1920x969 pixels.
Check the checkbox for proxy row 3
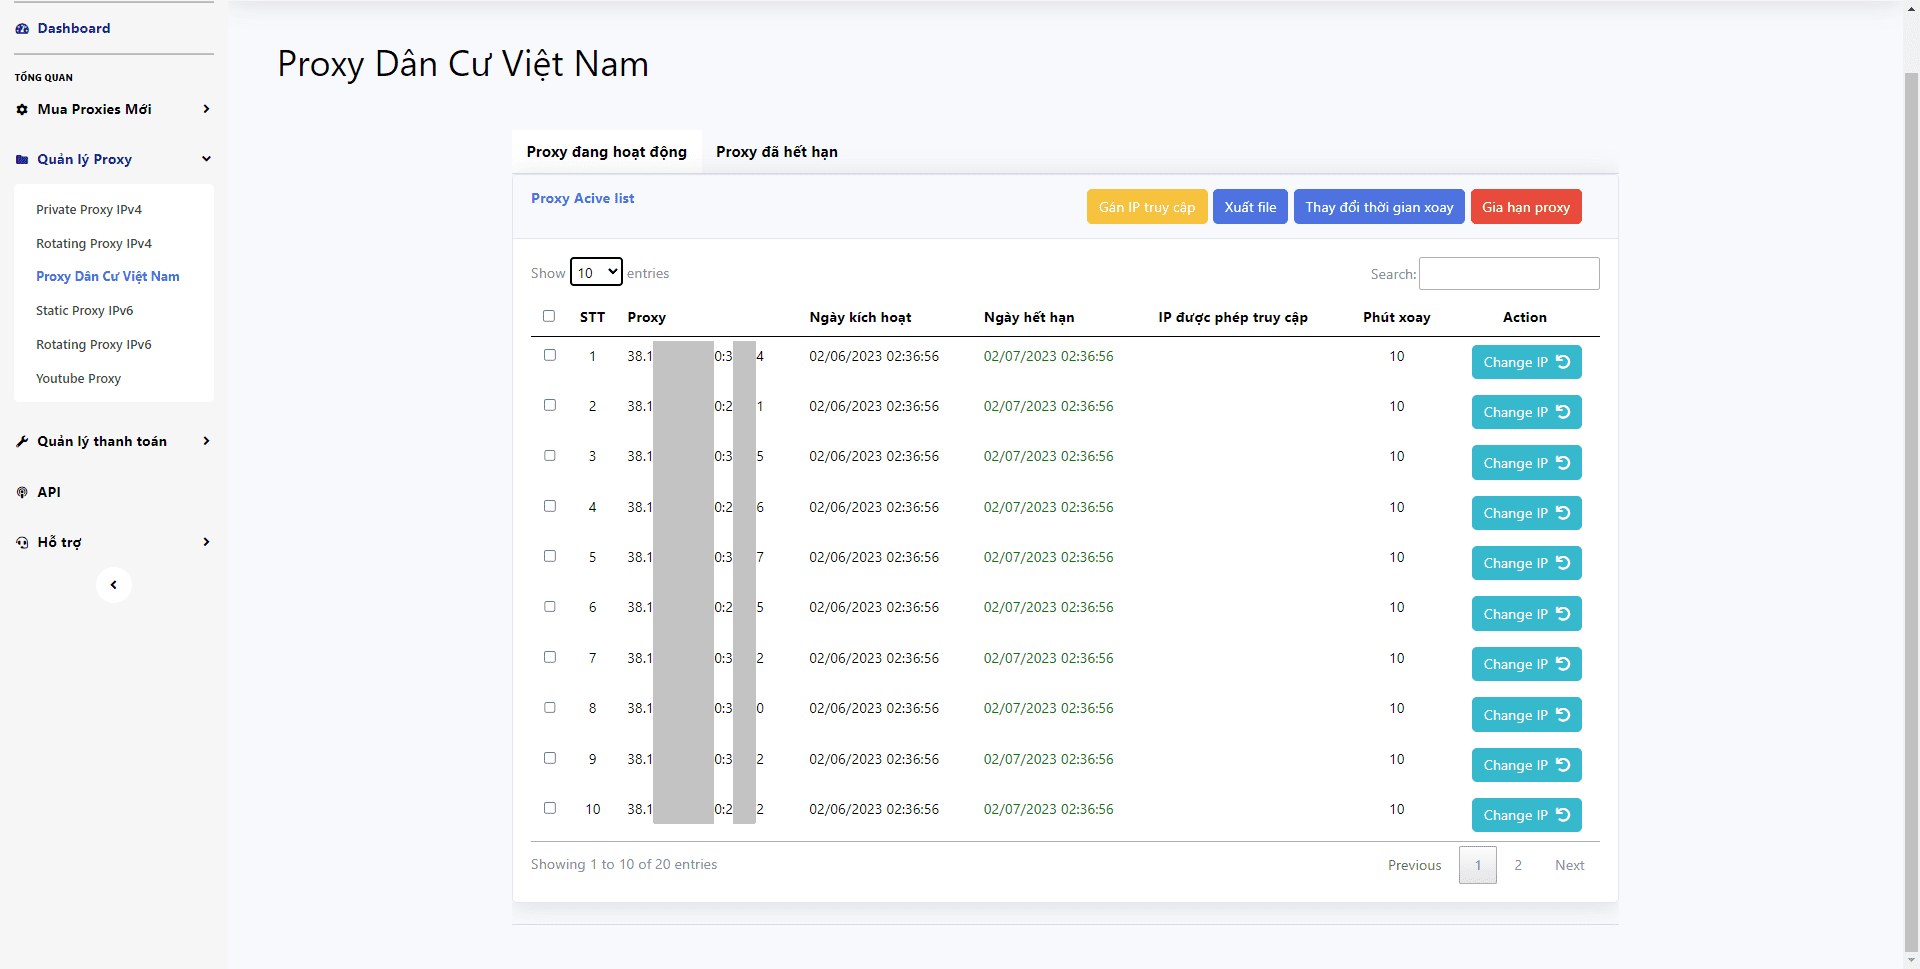click(550, 456)
